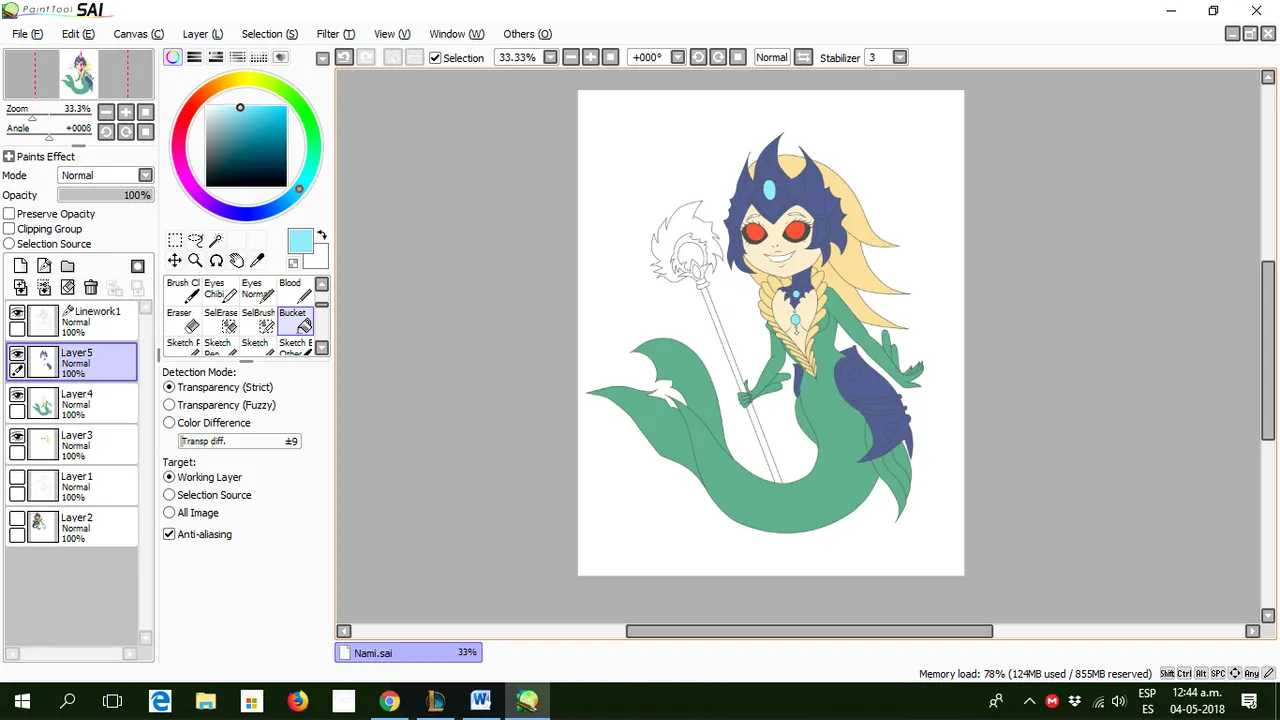Select the Bucket fill tool
Screen dimensions: 1280x720
(x=296, y=320)
